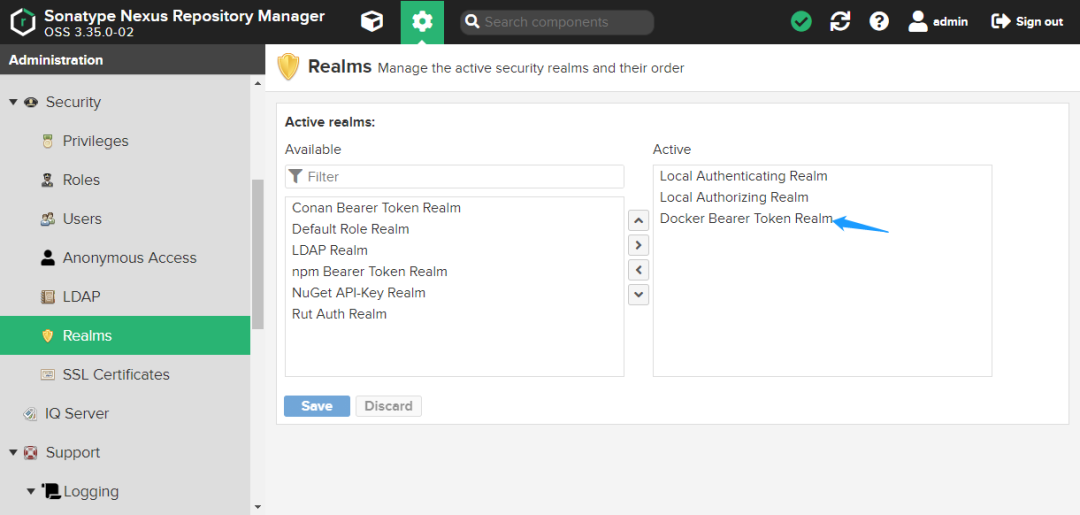The width and height of the screenshot is (1080, 515).
Task: Open the Help question mark icon
Action: (x=879, y=22)
